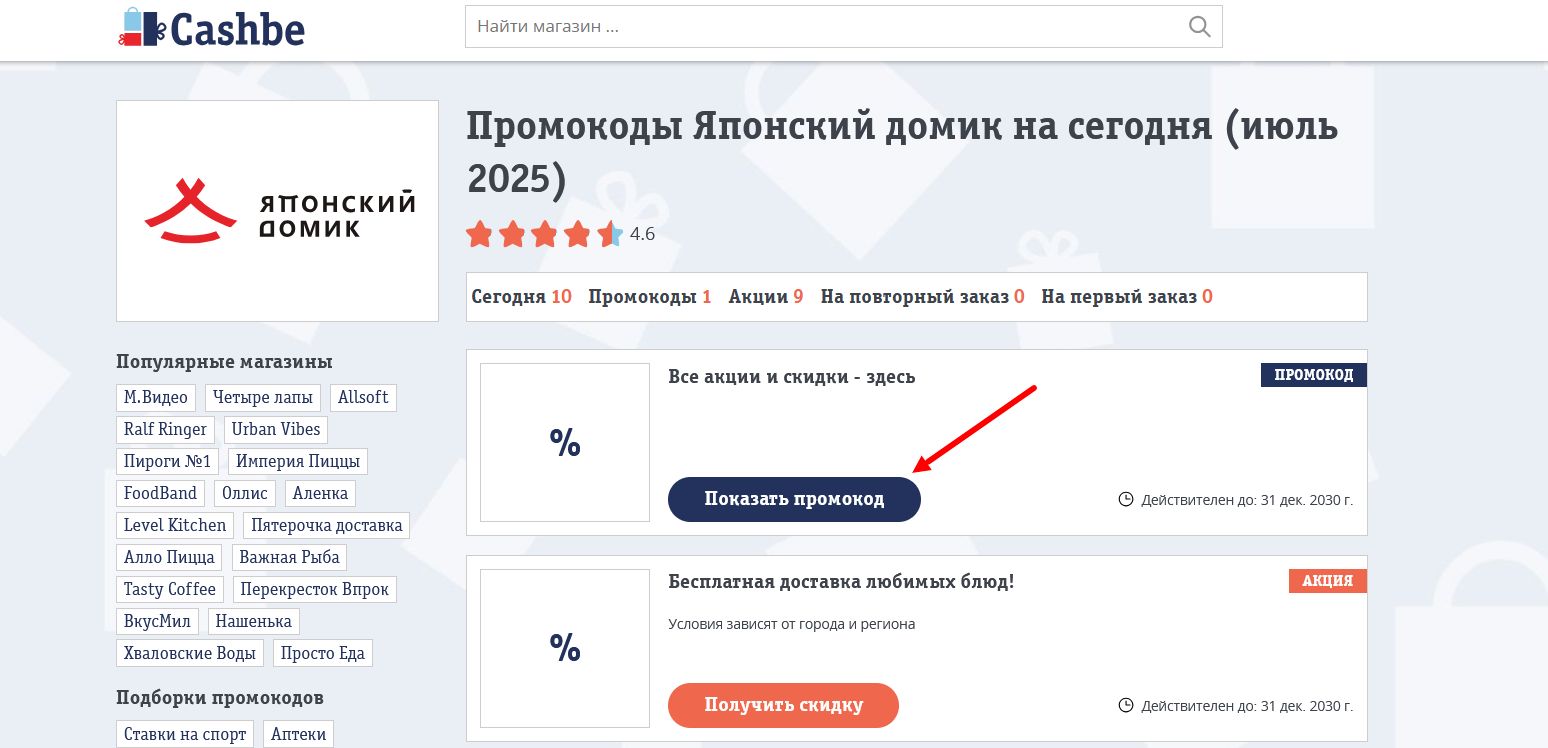Screen dimensions: 1548x748
Task: Click percent thumbnail of free delivery offer
Action: click(565, 648)
